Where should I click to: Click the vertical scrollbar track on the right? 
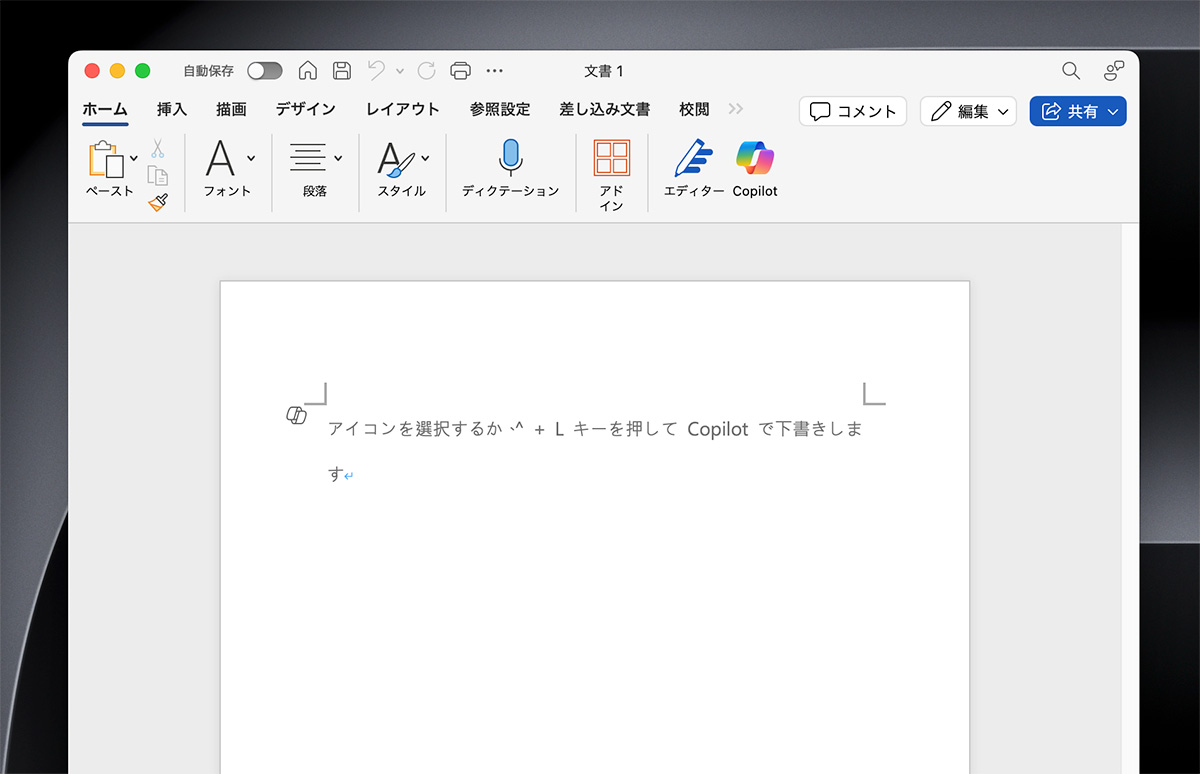pos(1130,498)
